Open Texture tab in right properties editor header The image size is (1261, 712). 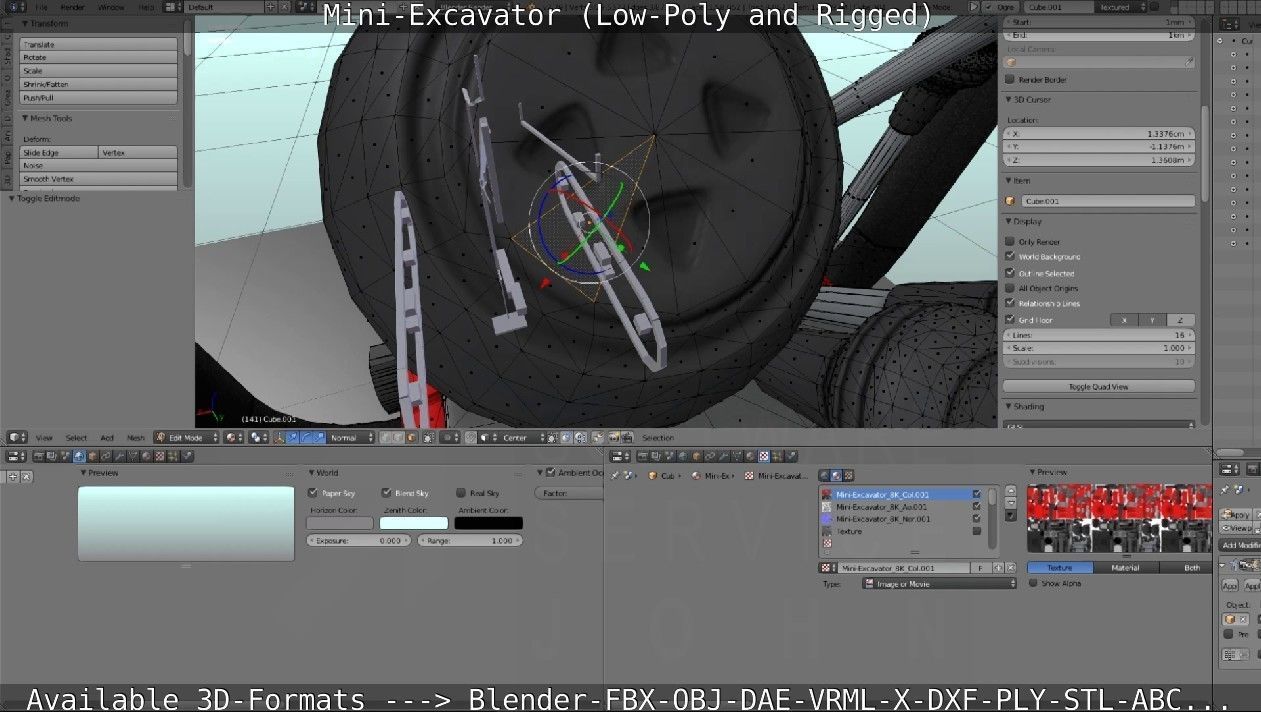tap(764, 456)
